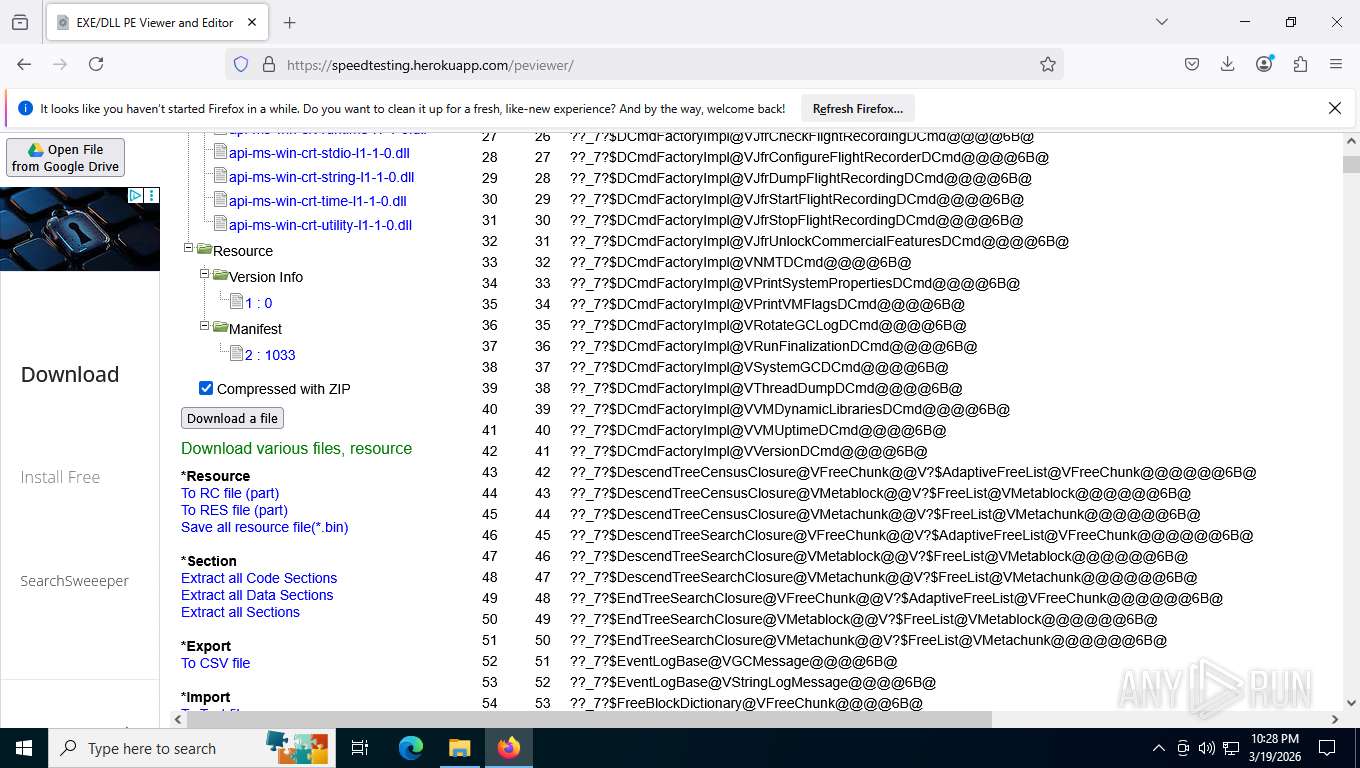Click the Download ad text
The height and width of the screenshot is (768, 1360).
click(70, 374)
